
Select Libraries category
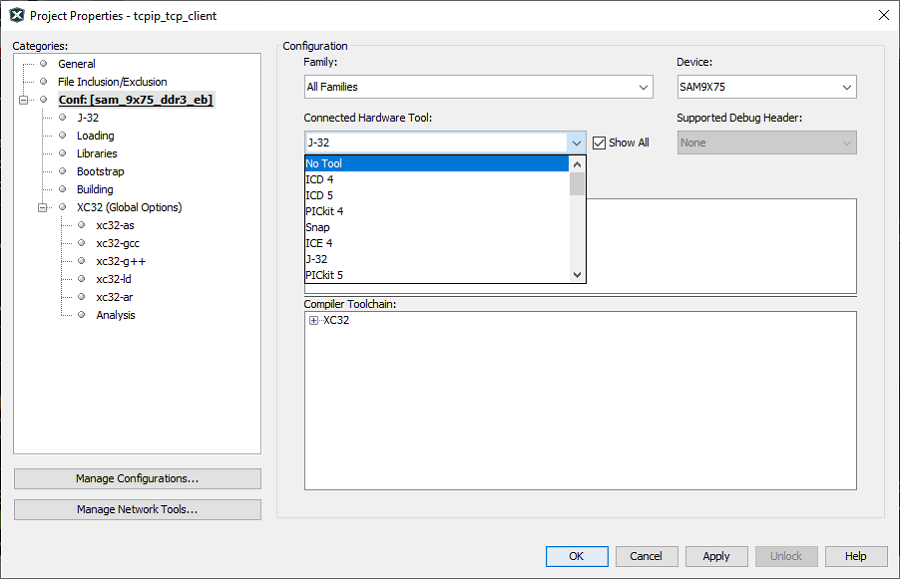(x=97, y=153)
